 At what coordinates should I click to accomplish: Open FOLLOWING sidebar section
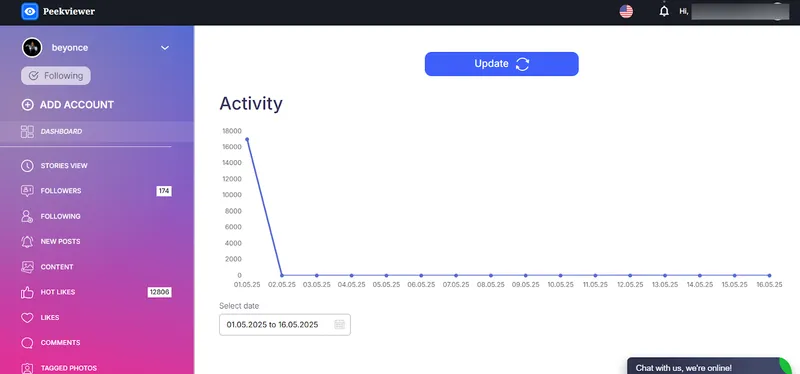coord(61,216)
